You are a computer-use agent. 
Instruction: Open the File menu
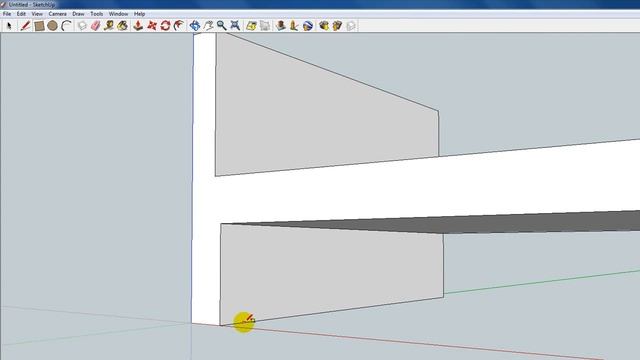[x=7, y=14]
